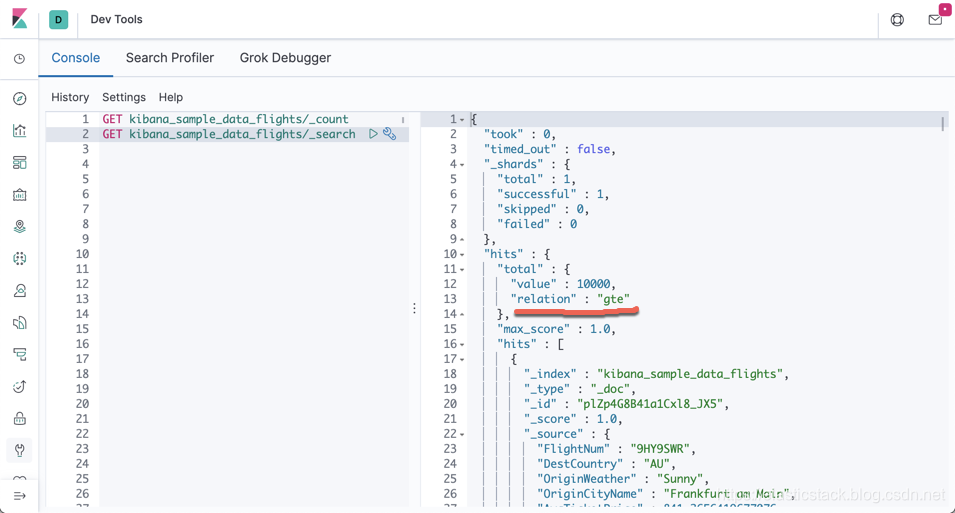Image resolution: width=955 pixels, height=513 pixels.
Task: Click the GET kibana_sample_data_flights/_search request line
Action: click(x=228, y=134)
